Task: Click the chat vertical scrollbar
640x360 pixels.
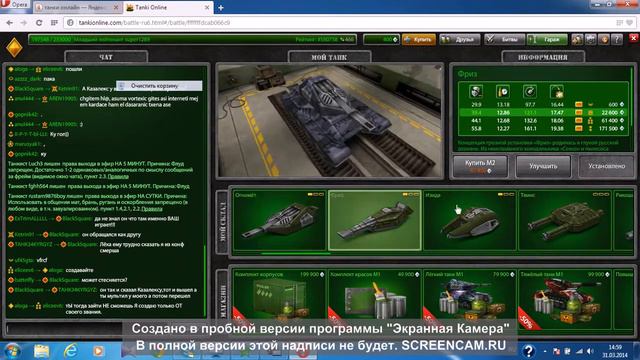Action: click(204, 280)
